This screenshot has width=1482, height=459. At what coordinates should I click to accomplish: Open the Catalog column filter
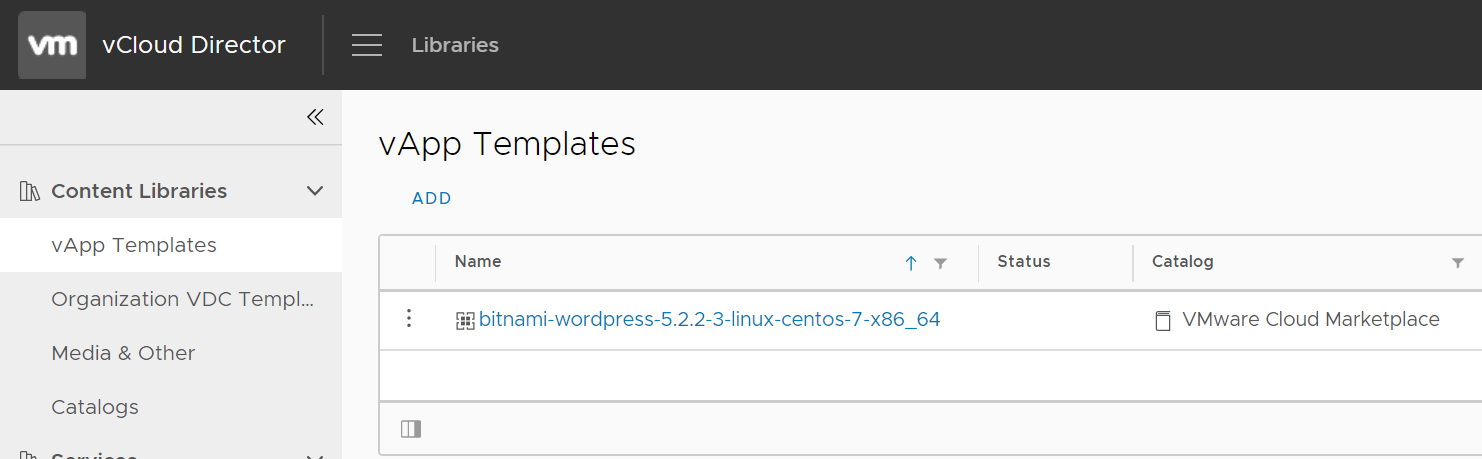click(x=1458, y=263)
